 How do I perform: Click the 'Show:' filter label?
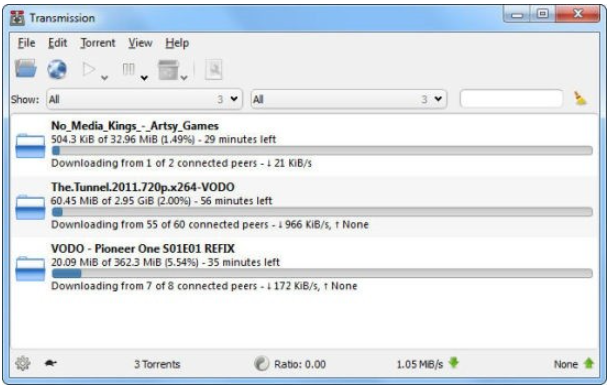tap(25, 99)
